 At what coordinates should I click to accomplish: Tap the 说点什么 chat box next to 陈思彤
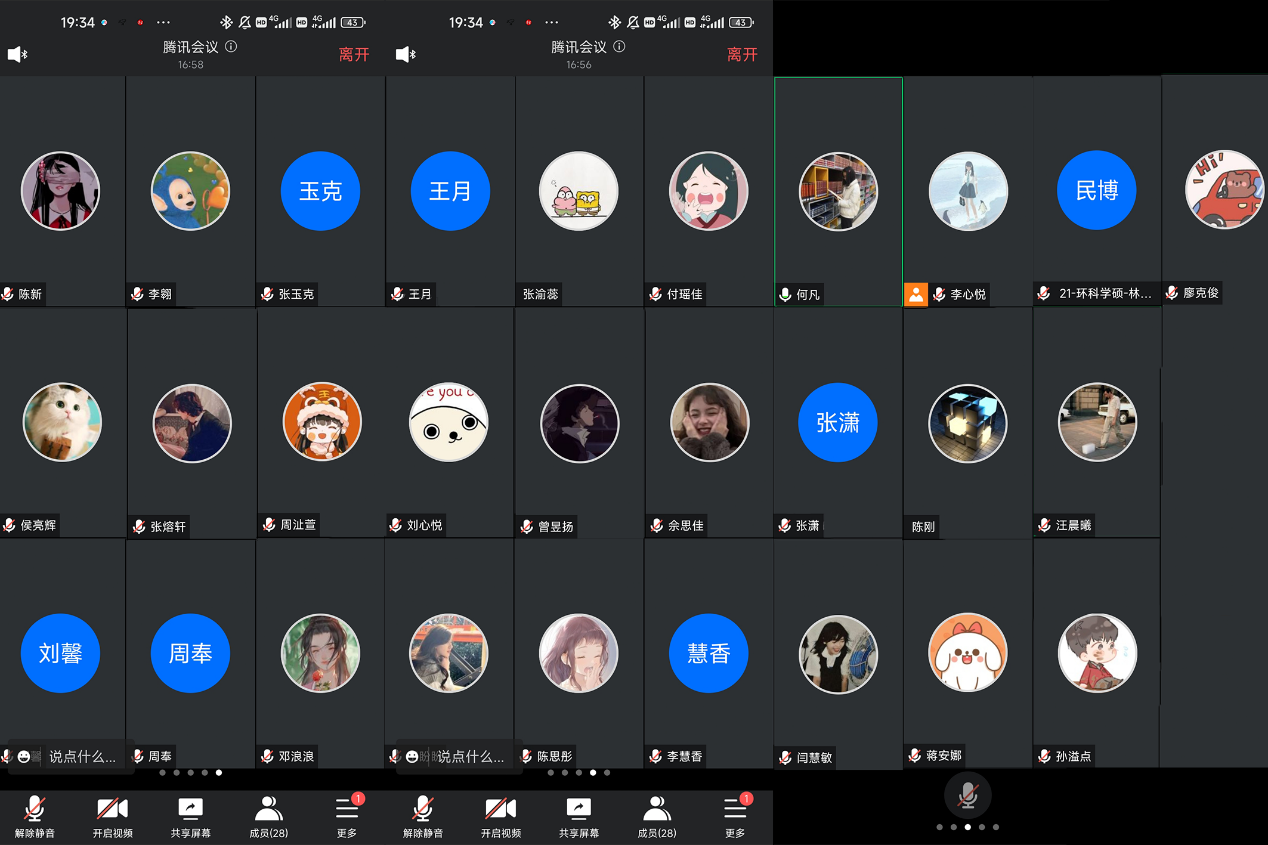point(460,757)
